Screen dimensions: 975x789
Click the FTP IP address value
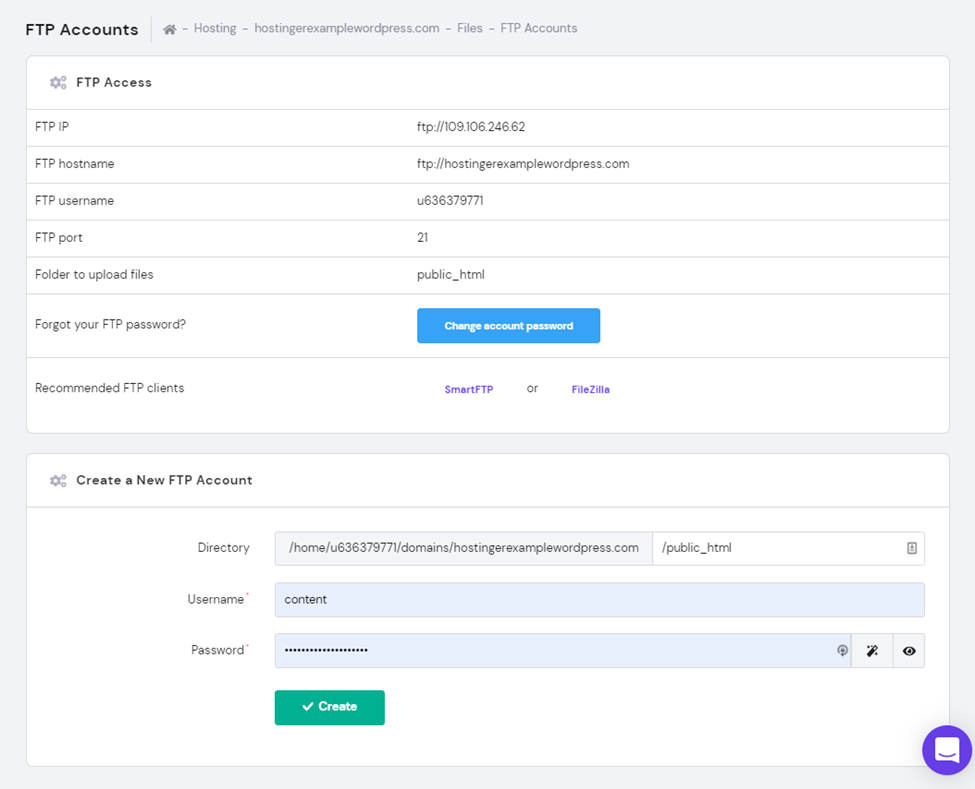point(470,128)
